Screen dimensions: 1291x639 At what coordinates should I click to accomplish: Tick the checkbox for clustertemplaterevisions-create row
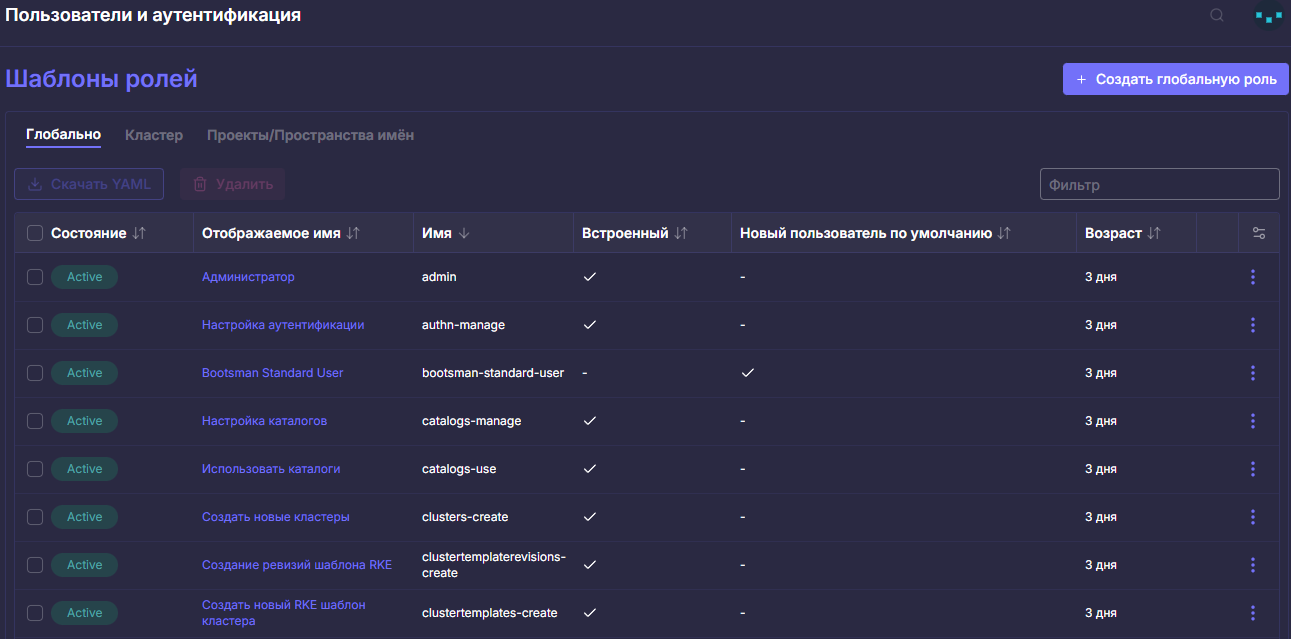[x=35, y=565]
